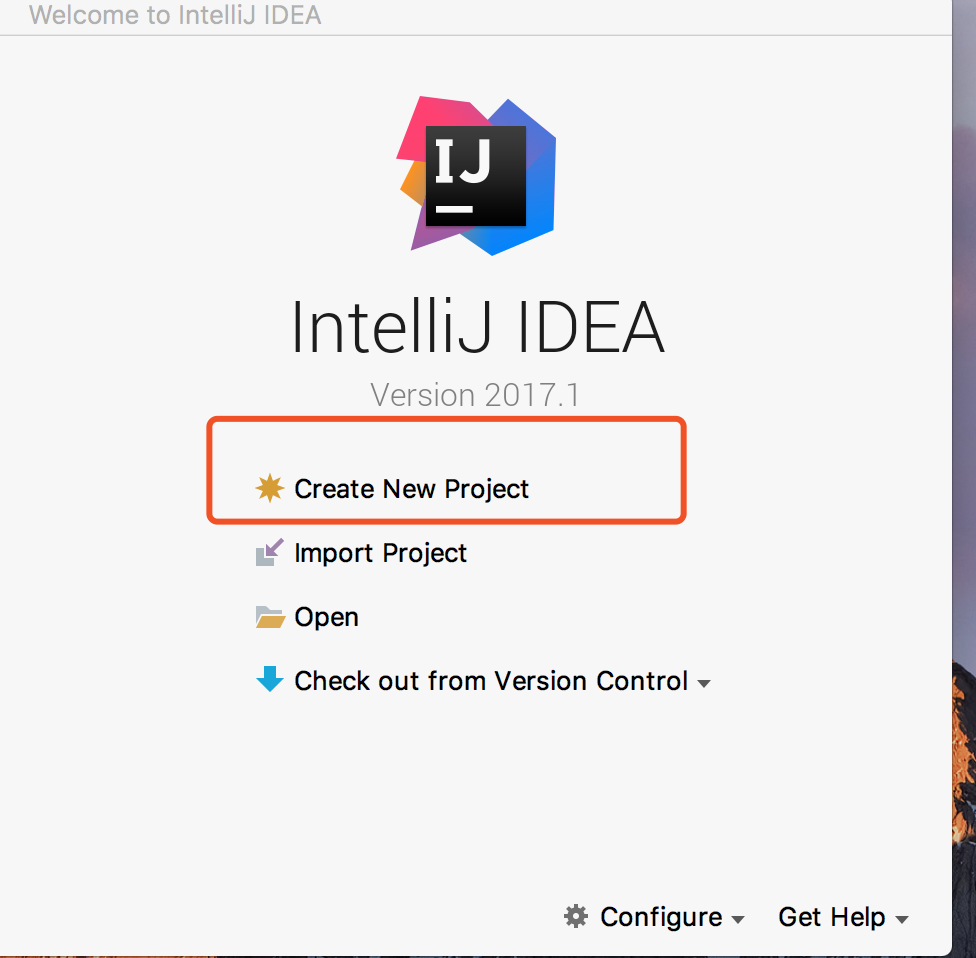976x958 pixels.
Task: Click the Import Project arrow icon
Action: click(270, 553)
